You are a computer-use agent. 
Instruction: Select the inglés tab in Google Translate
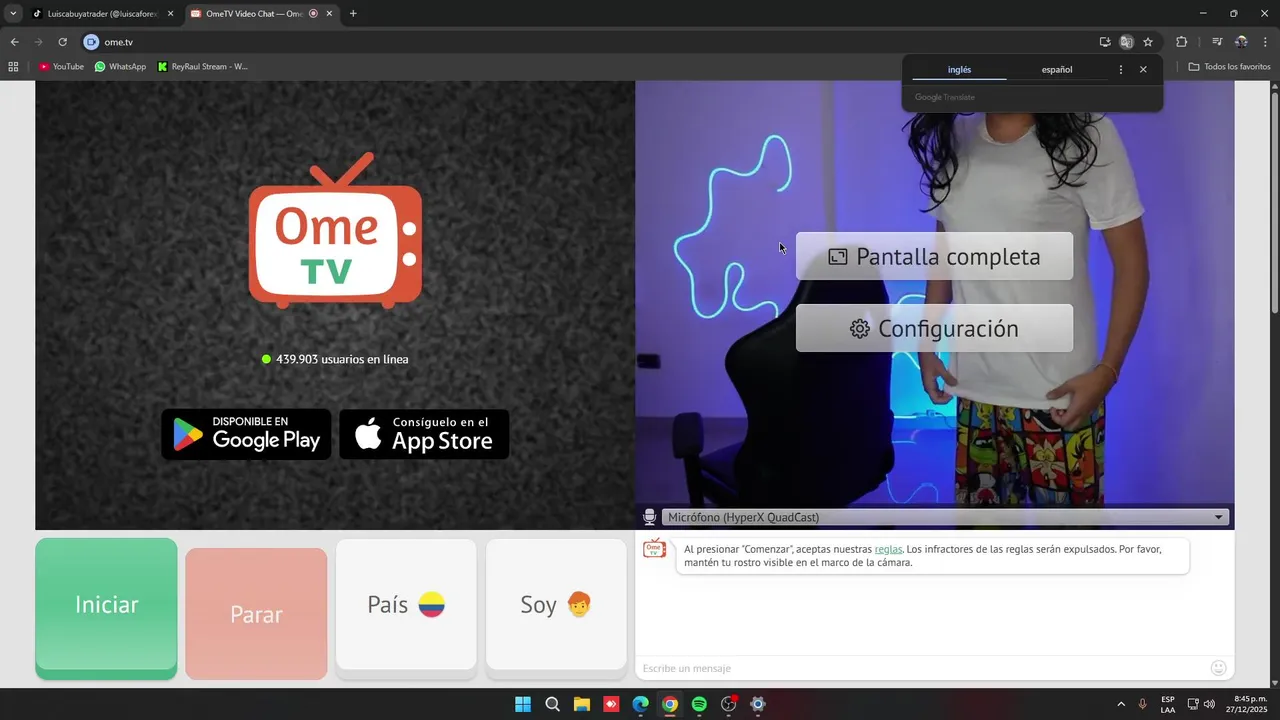click(959, 70)
